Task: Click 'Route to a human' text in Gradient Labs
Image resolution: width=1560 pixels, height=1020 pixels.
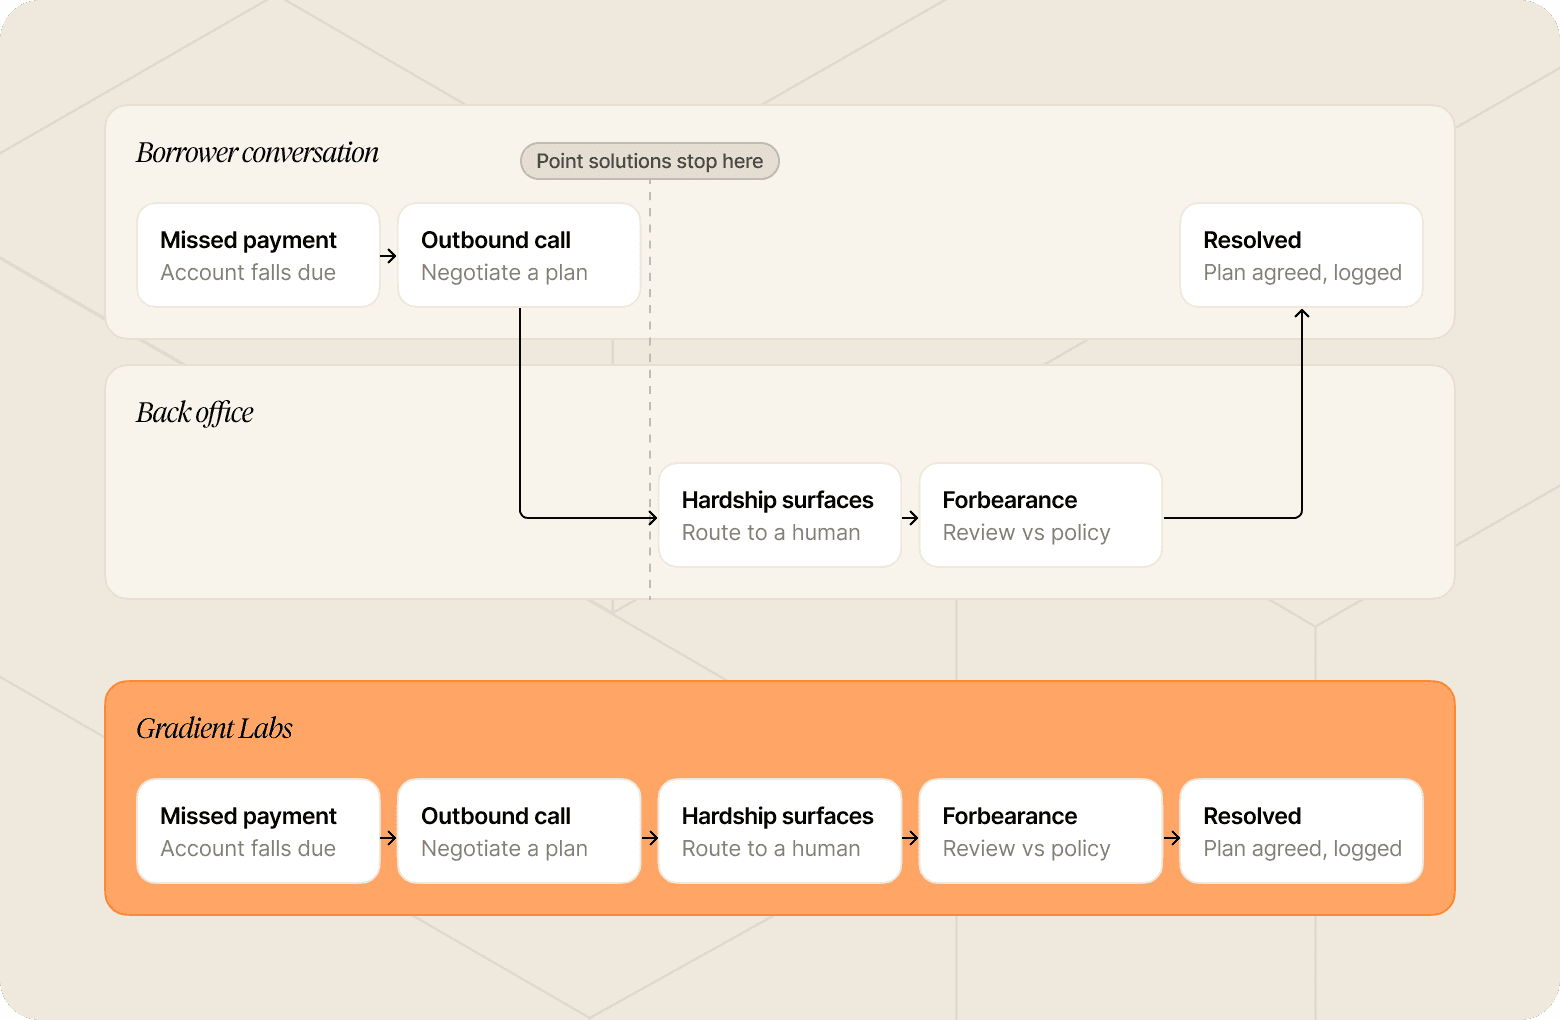Action: (x=771, y=849)
